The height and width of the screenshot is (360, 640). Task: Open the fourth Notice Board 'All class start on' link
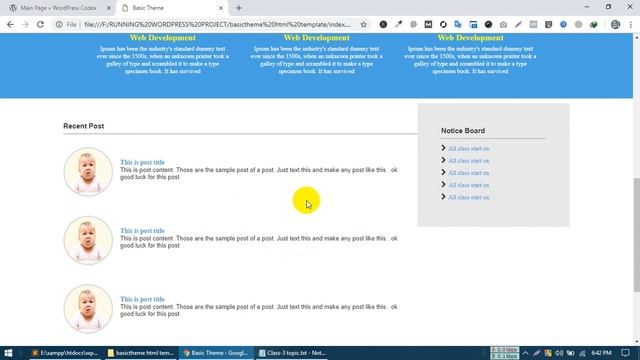pos(469,185)
